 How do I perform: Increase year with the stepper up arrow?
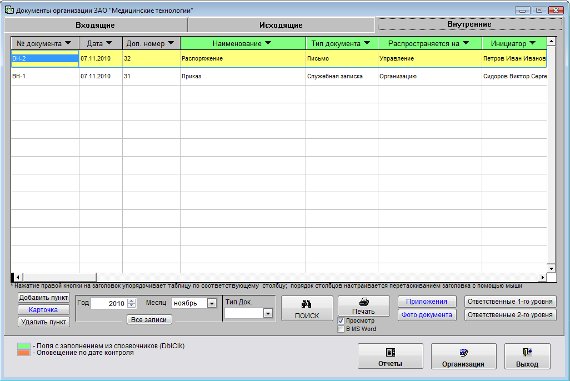pyautogui.click(x=132, y=301)
